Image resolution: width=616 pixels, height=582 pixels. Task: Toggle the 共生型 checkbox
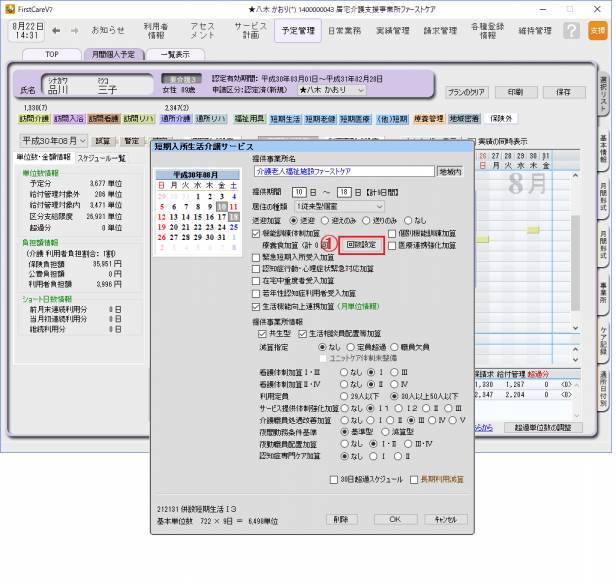pos(256,334)
